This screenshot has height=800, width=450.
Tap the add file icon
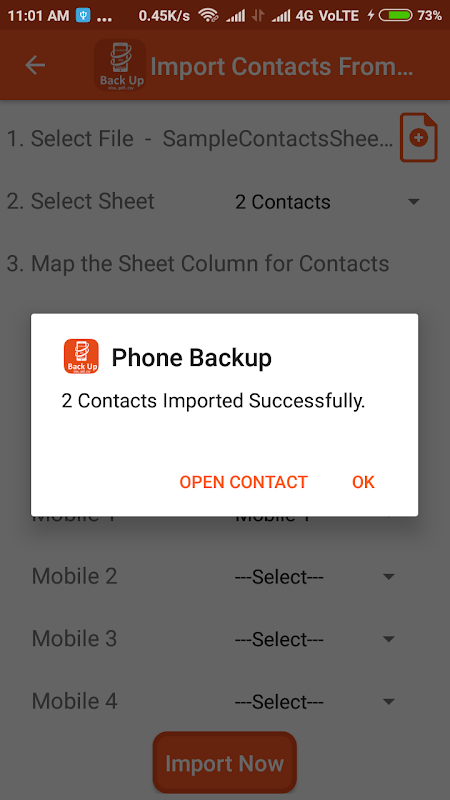(418, 138)
